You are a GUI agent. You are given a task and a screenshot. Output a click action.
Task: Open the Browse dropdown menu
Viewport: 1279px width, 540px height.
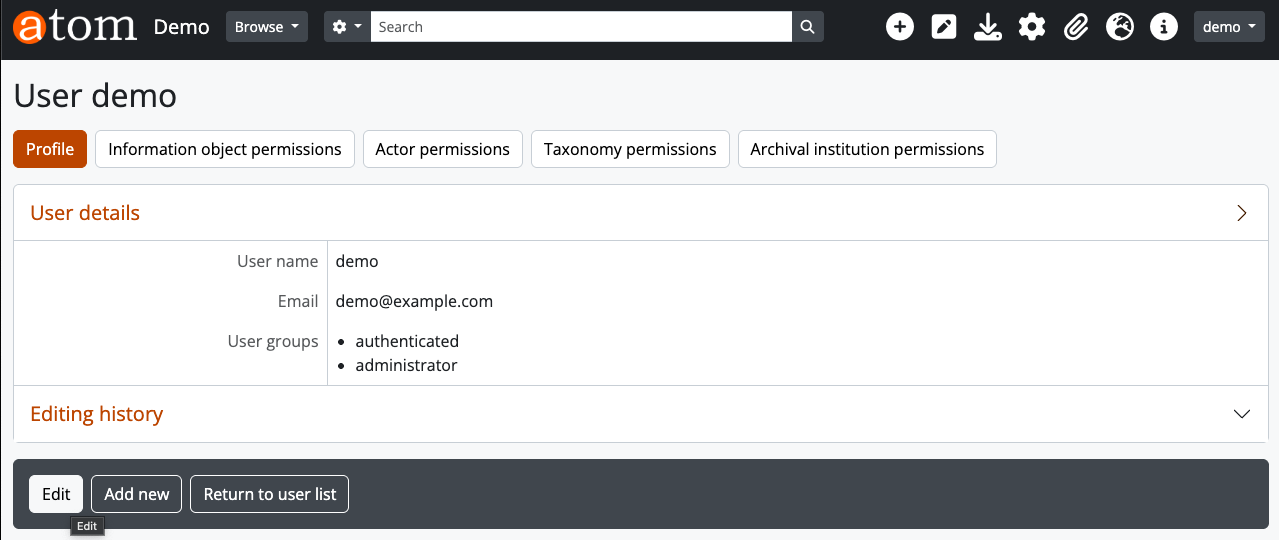(267, 27)
